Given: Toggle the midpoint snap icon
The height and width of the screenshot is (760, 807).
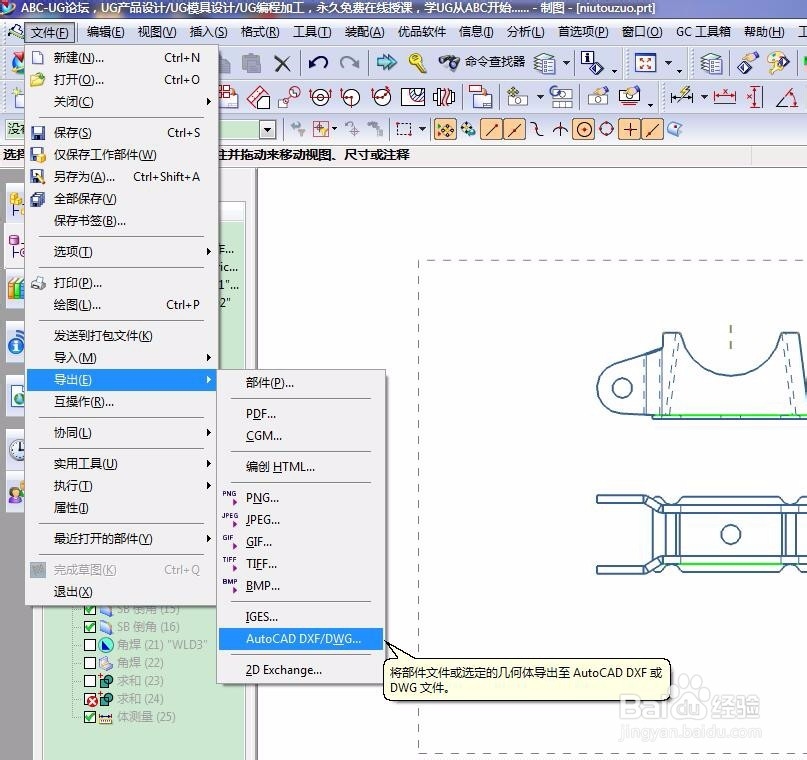Looking at the screenshot, I should pyautogui.click(x=514, y=129).
